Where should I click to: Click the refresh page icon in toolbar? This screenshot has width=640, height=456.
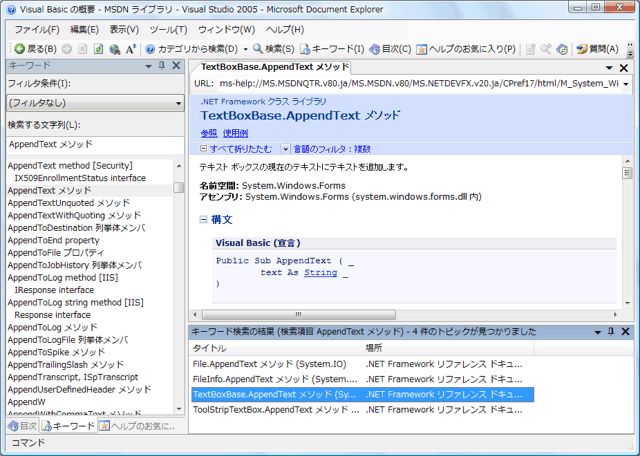(x=98, y=49)
